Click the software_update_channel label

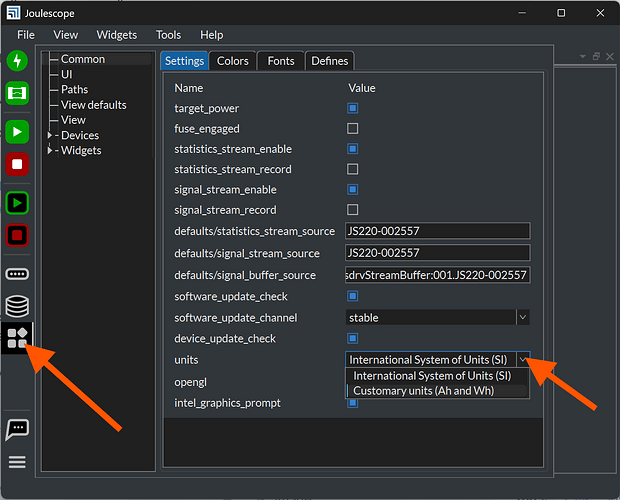click(x=236, y=318)
